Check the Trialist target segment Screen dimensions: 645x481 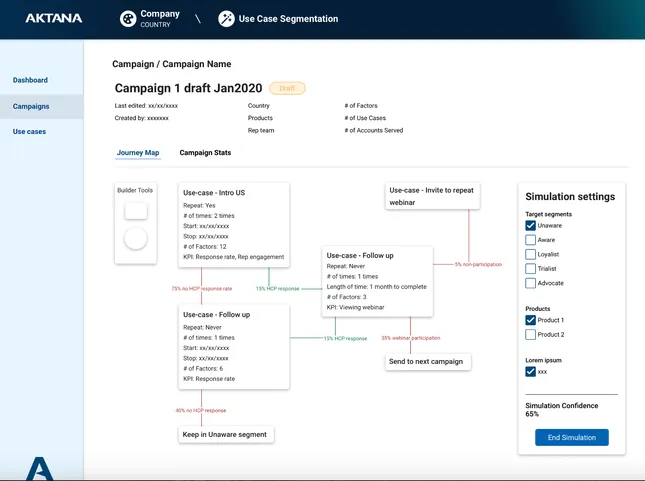pos(530,269)
